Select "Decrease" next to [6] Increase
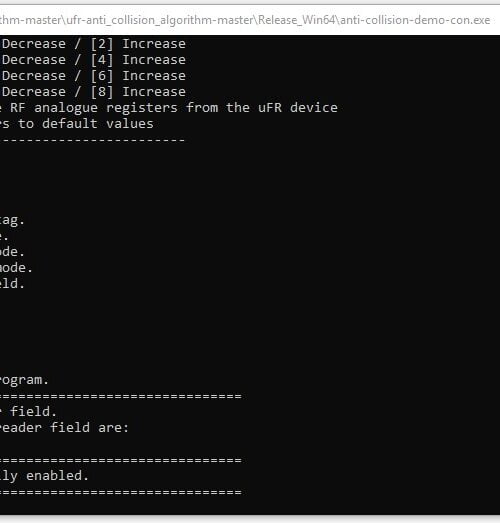The width and height of the screenshot is (500, 523). click(x=34, y=76)
